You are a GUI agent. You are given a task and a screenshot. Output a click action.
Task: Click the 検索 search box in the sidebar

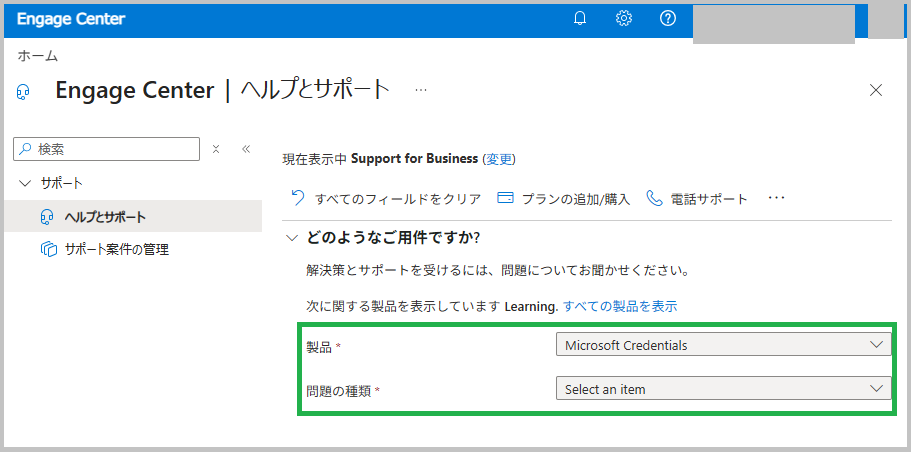click(106, 149)
